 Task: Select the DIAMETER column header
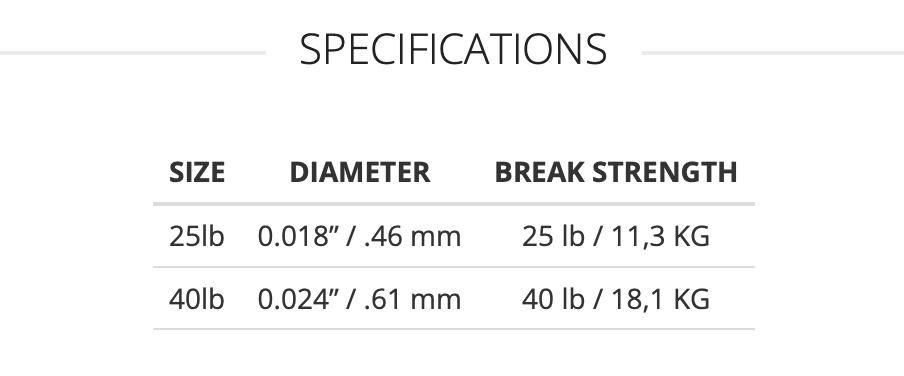(x=360, y=172)
